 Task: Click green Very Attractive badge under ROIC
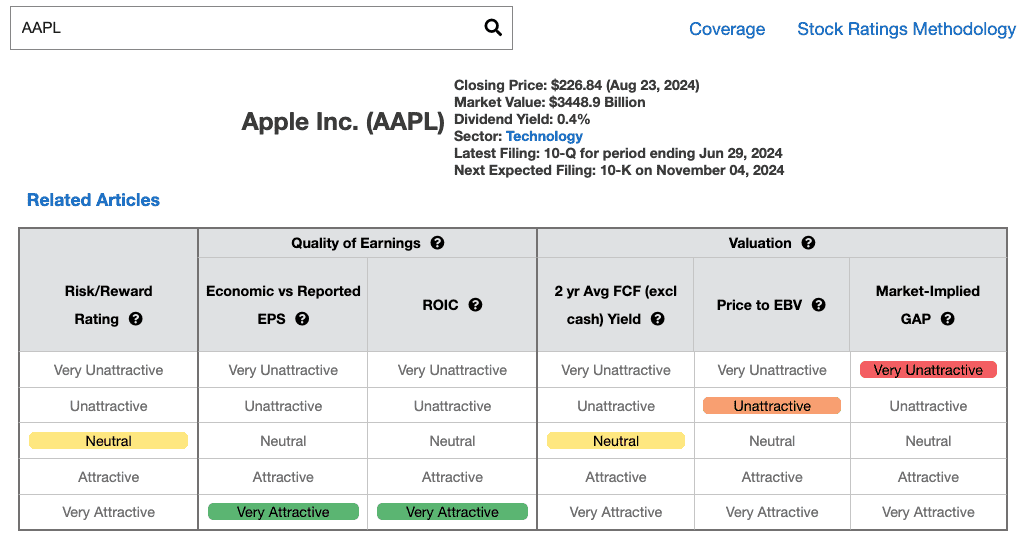click(x=452, y=512)
